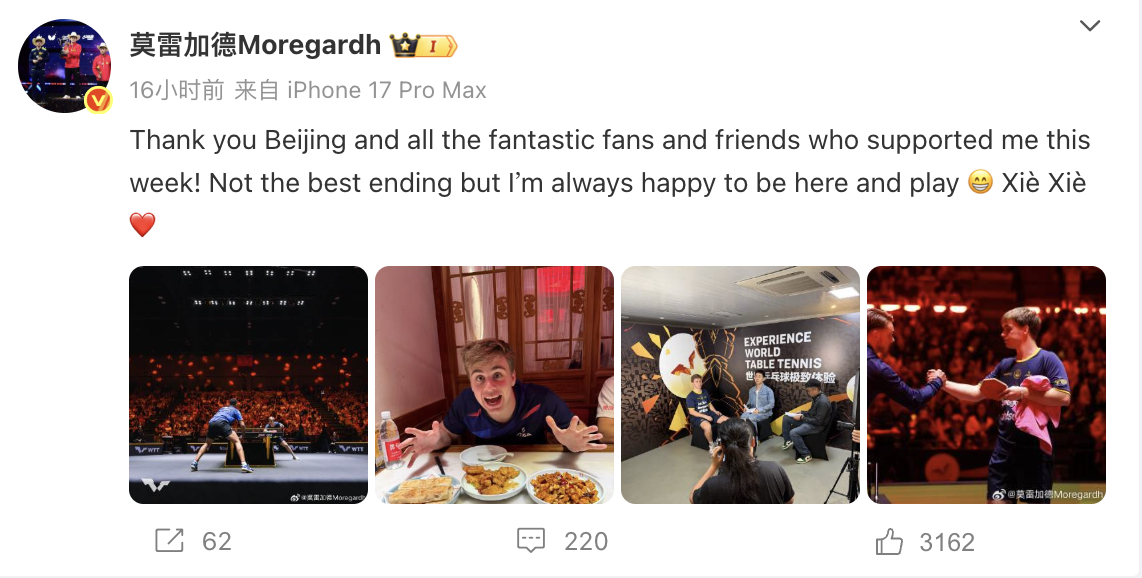Open 莫雷加德Moregardh username link
The width and height of the screenshot is (1142, 578).
256,45
